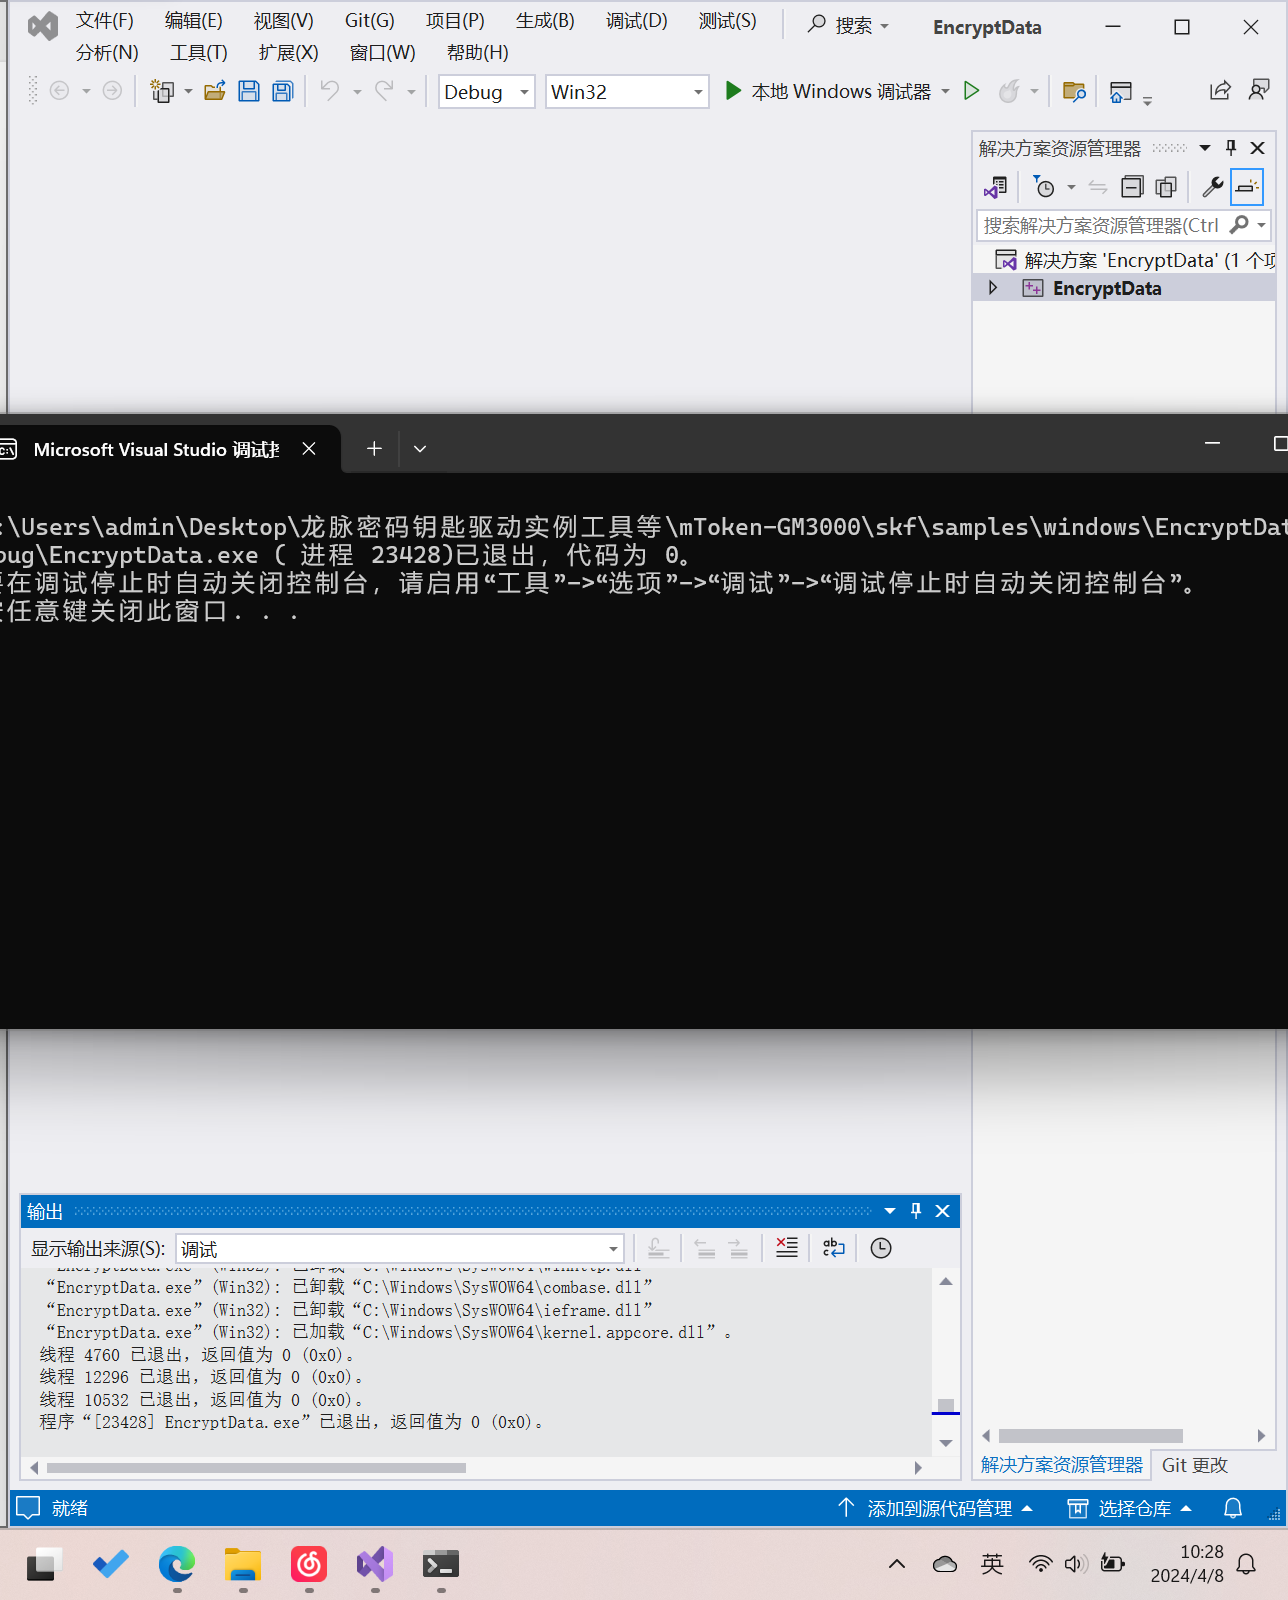Toggle pin on the 输出 panel

pyautogui.click(x=916, y=1211)
